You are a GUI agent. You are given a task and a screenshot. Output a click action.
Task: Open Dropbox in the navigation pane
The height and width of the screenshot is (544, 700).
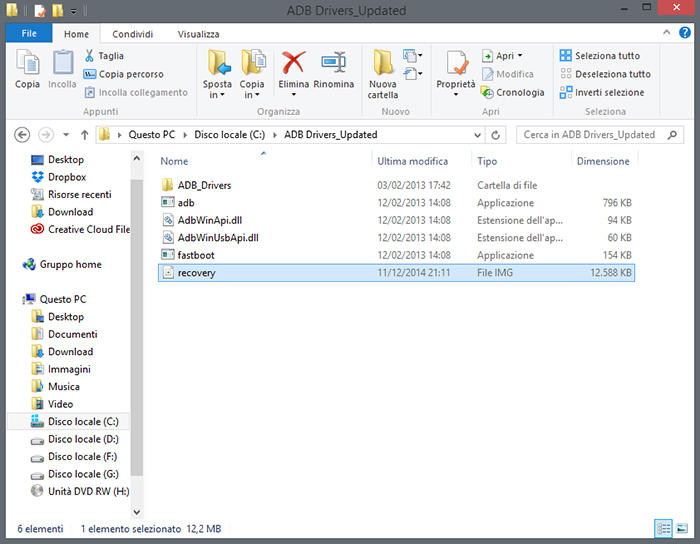[x=58, y=177]
